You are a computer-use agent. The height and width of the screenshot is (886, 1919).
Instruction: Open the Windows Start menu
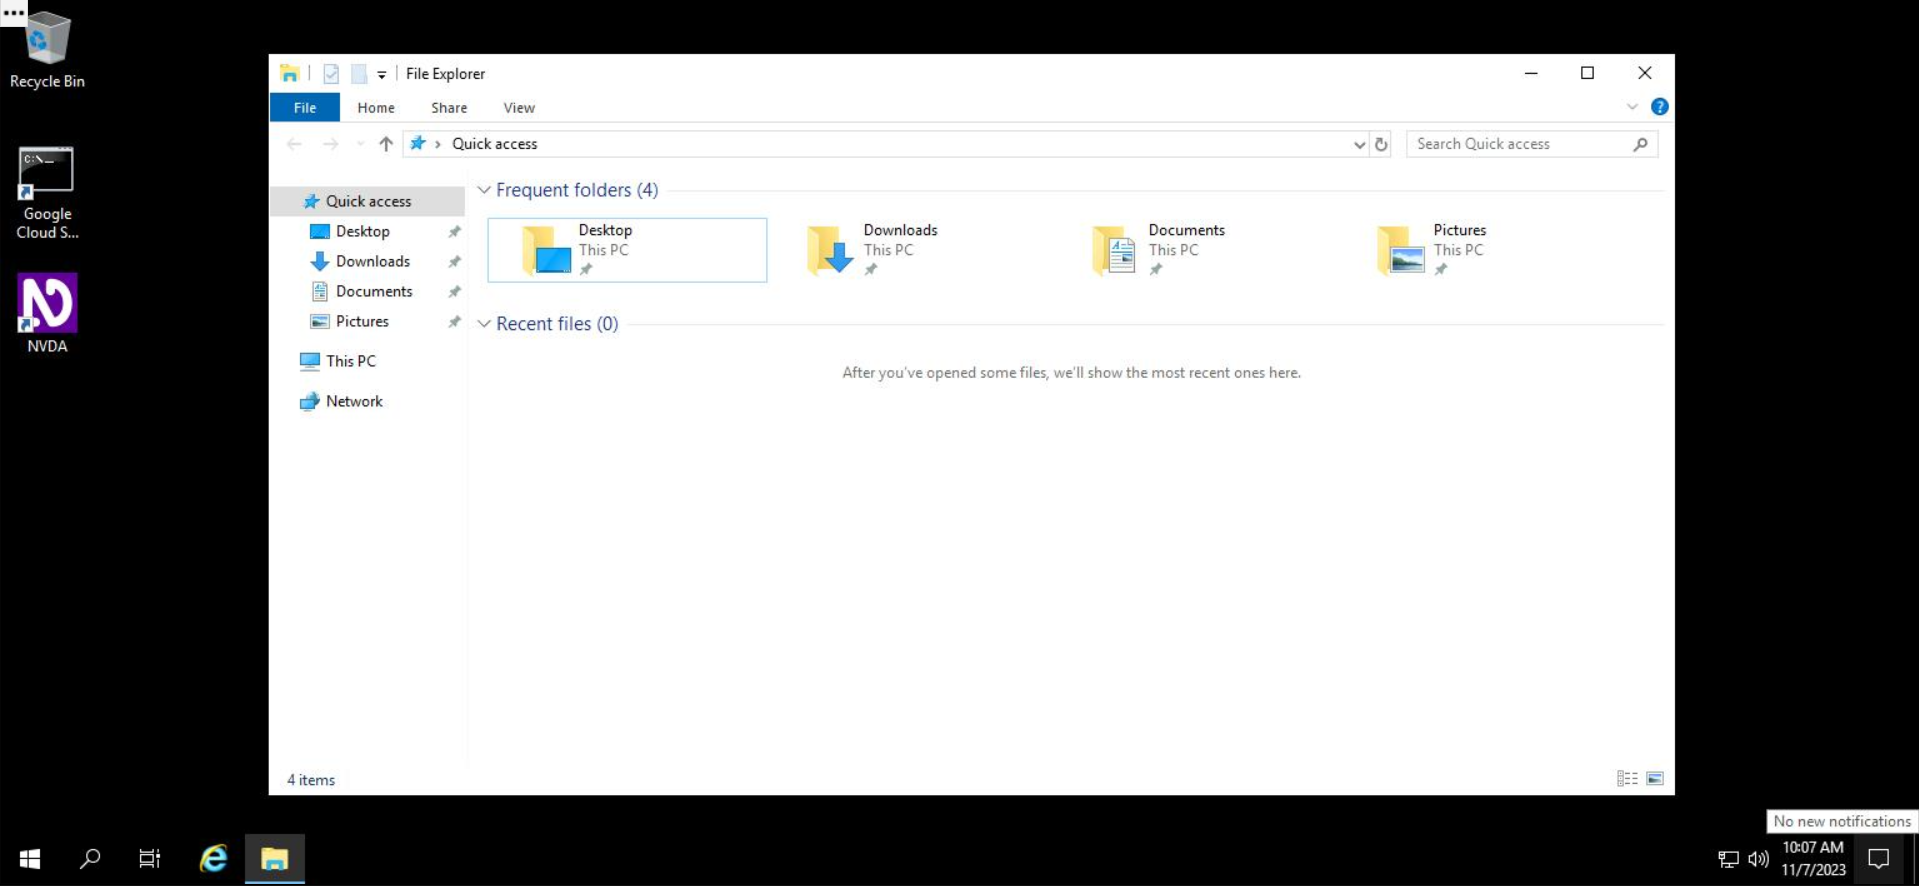tap(30, 858)
